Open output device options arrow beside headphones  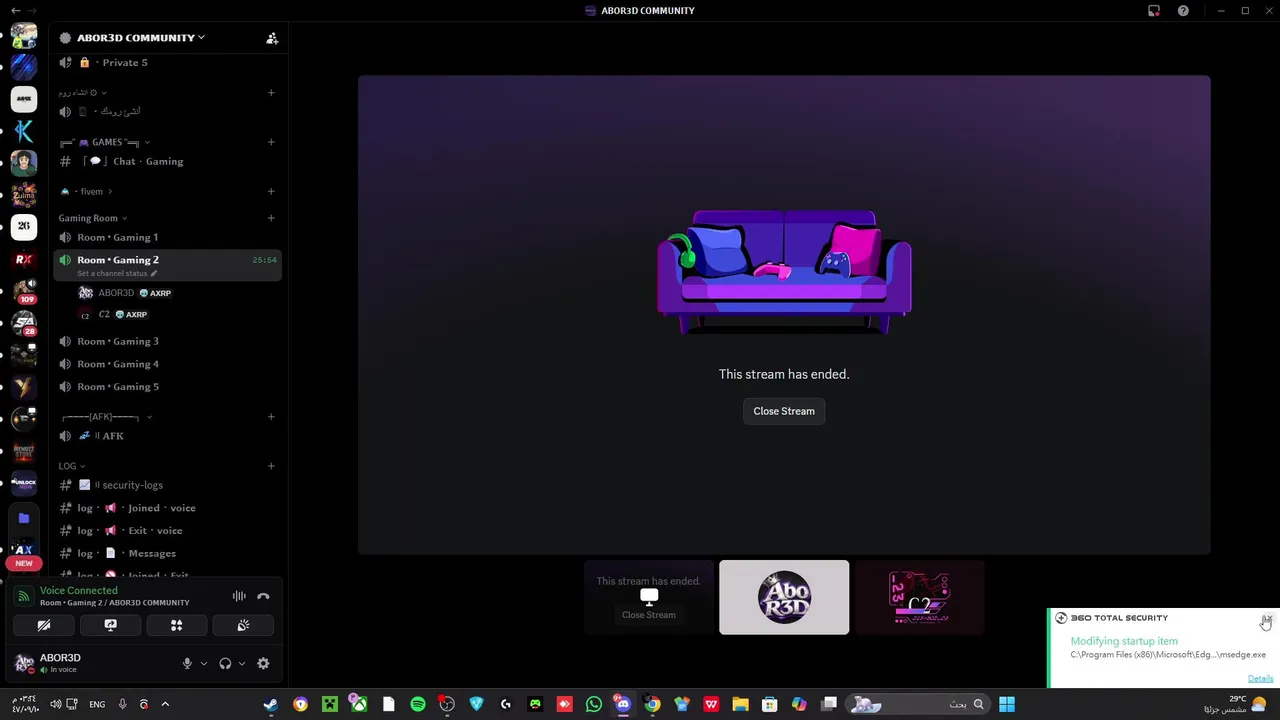pos(241,663)
